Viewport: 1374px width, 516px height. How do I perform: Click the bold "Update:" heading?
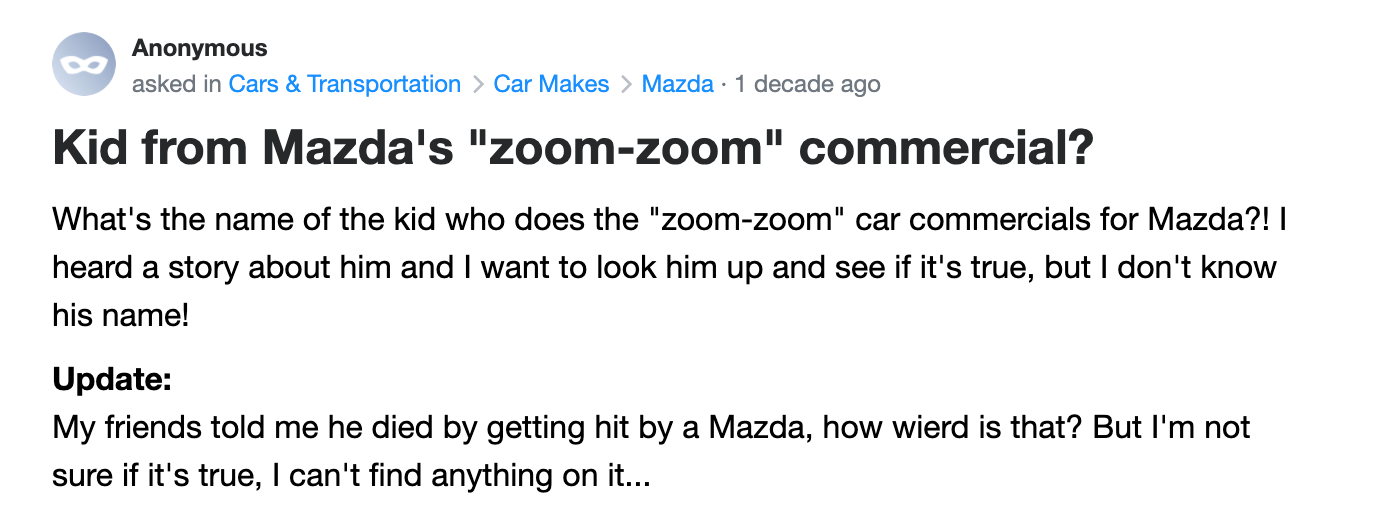[x=112, y=380]
